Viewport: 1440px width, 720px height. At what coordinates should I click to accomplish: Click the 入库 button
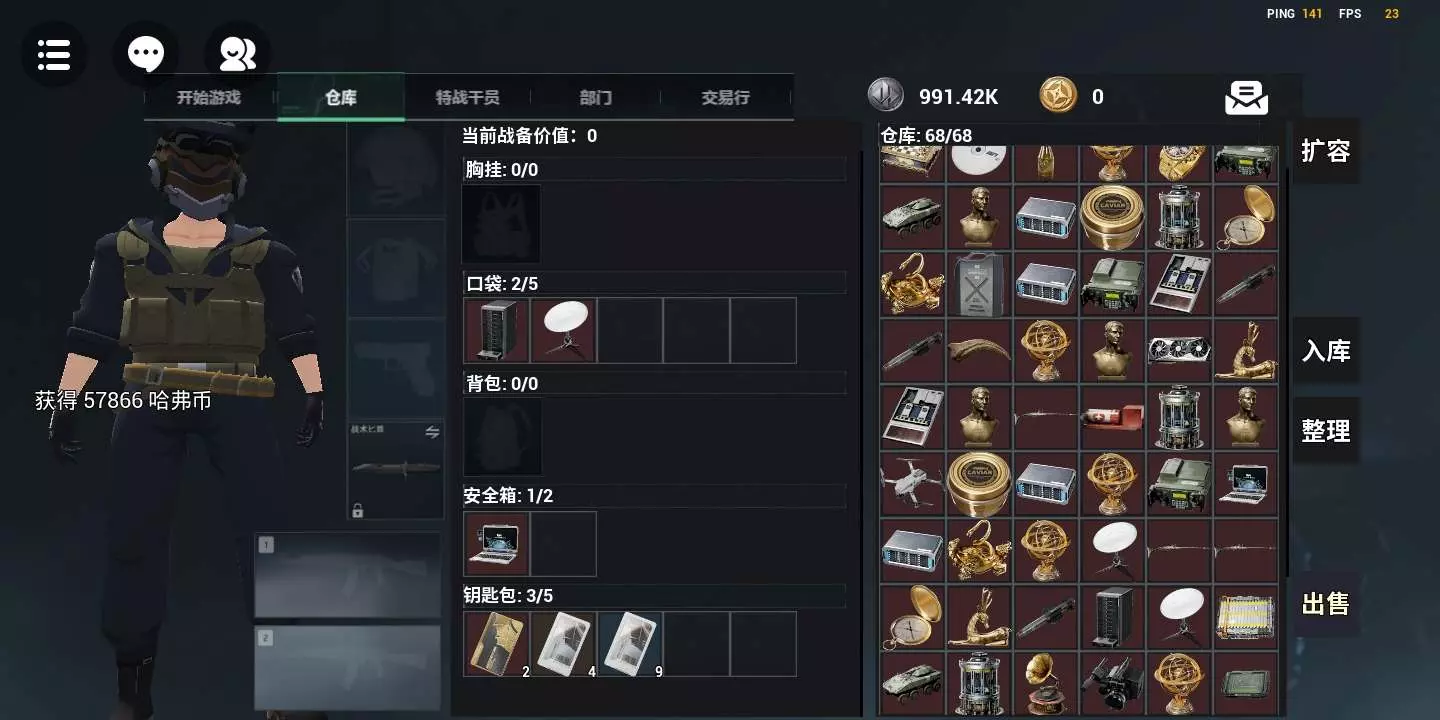(1325, 351)
